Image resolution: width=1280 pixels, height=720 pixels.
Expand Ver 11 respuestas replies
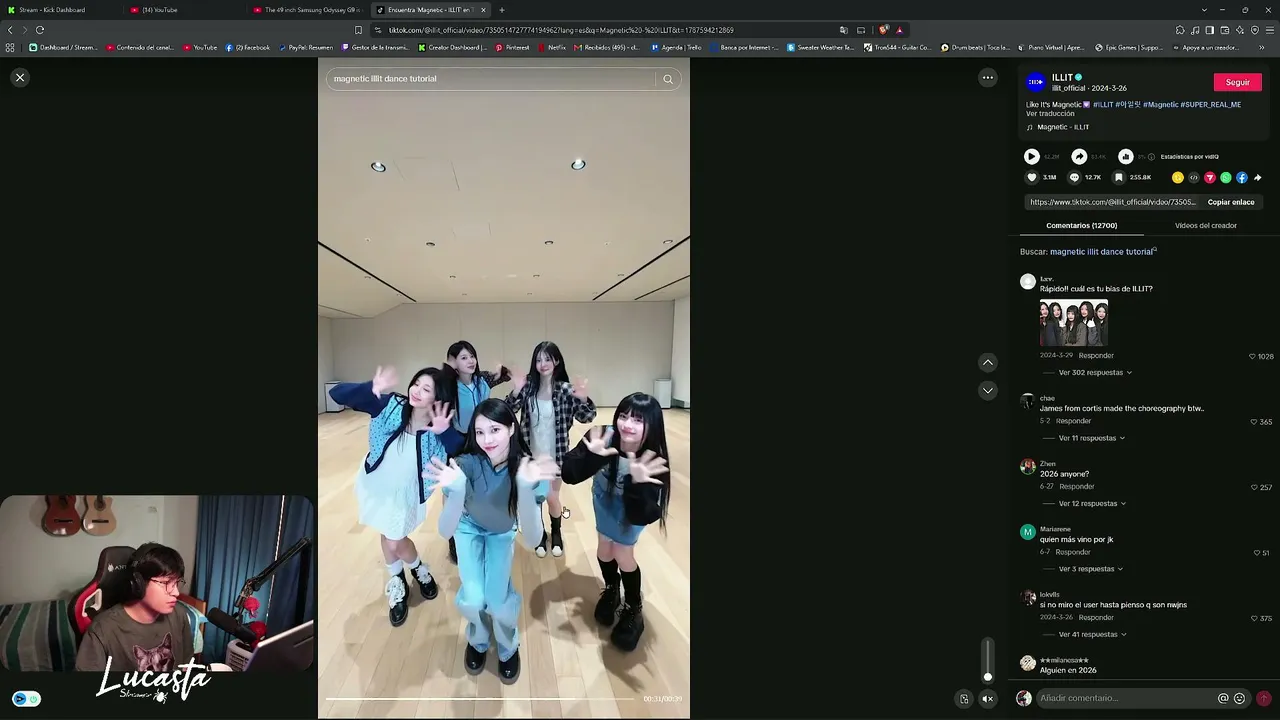point(1092,438)
